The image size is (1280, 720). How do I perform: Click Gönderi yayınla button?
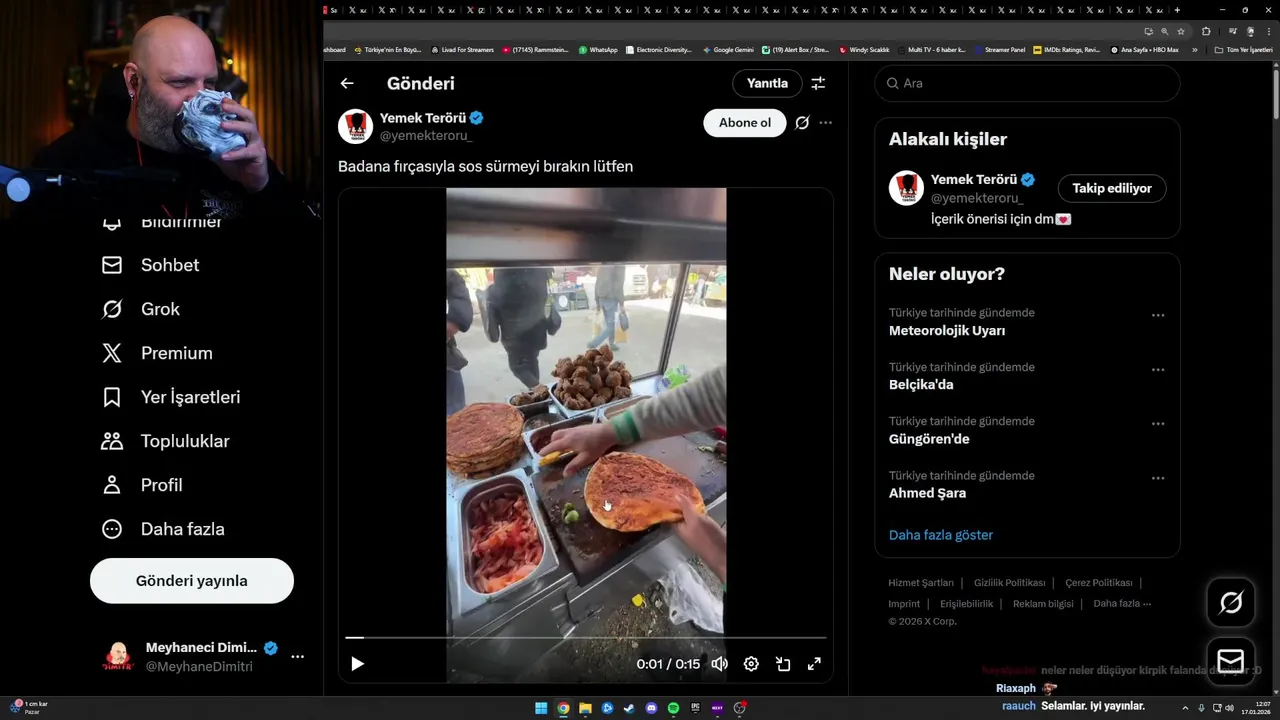[192, 581]
